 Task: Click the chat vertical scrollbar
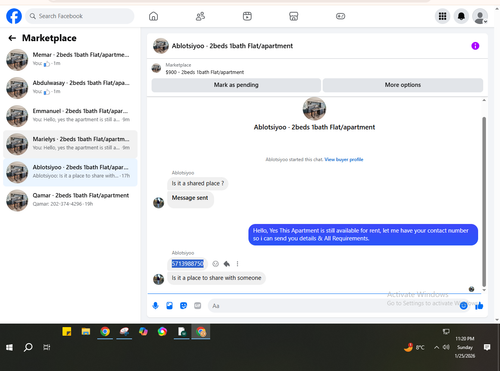(484, 202)
